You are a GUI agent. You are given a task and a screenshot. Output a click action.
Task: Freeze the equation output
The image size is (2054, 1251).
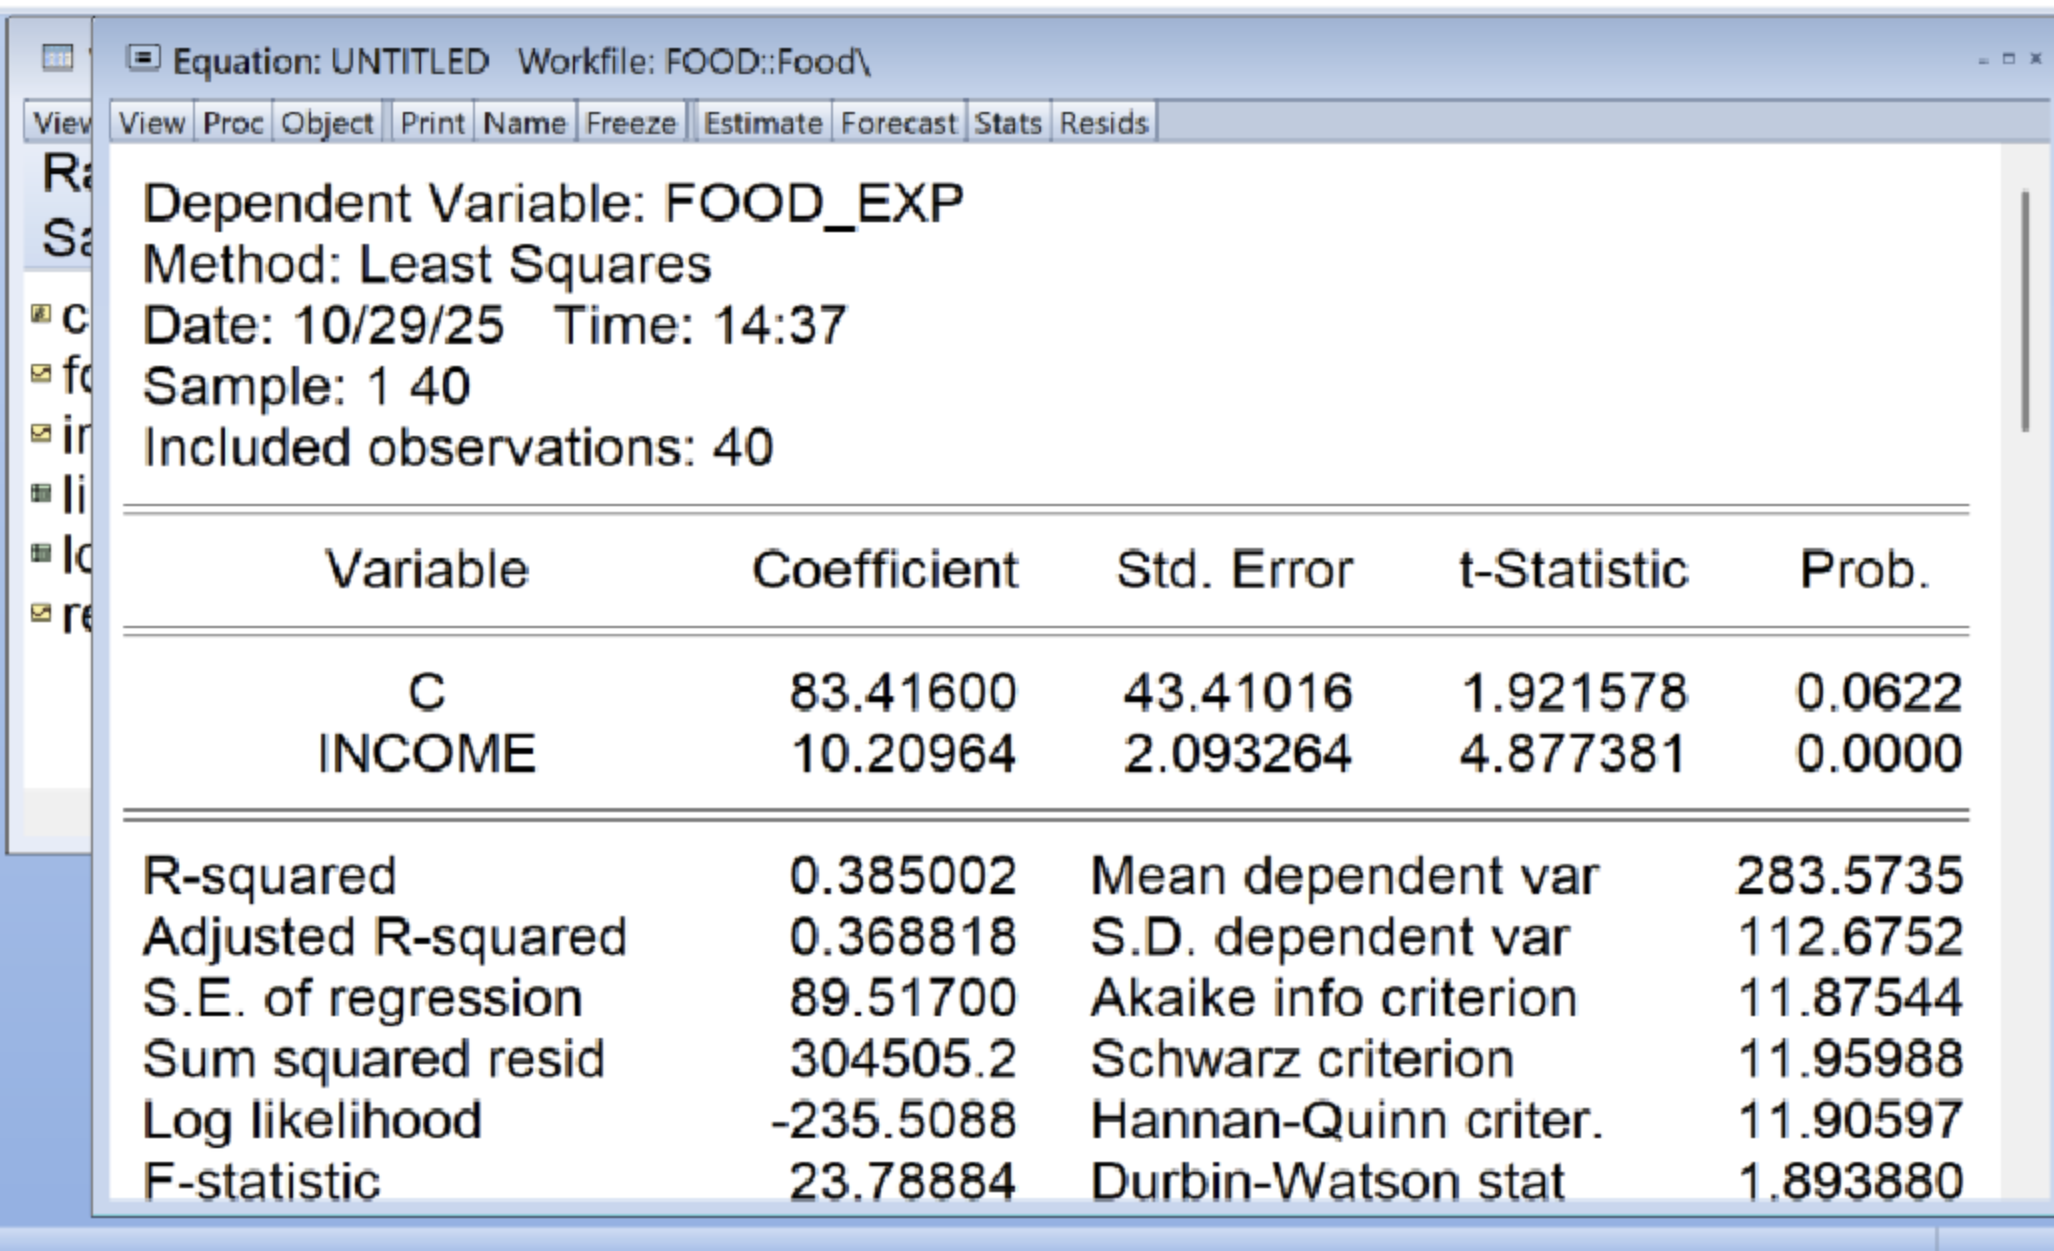[630, 123]
